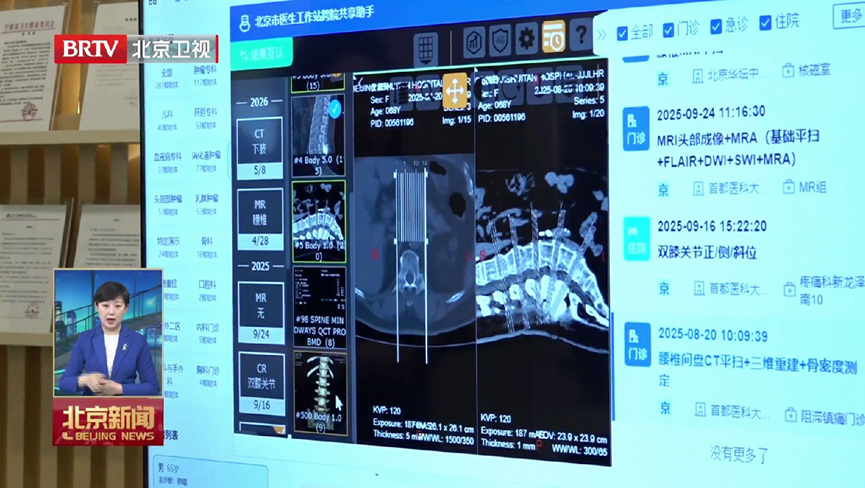Click the MR组 department label

click(812, 187)
